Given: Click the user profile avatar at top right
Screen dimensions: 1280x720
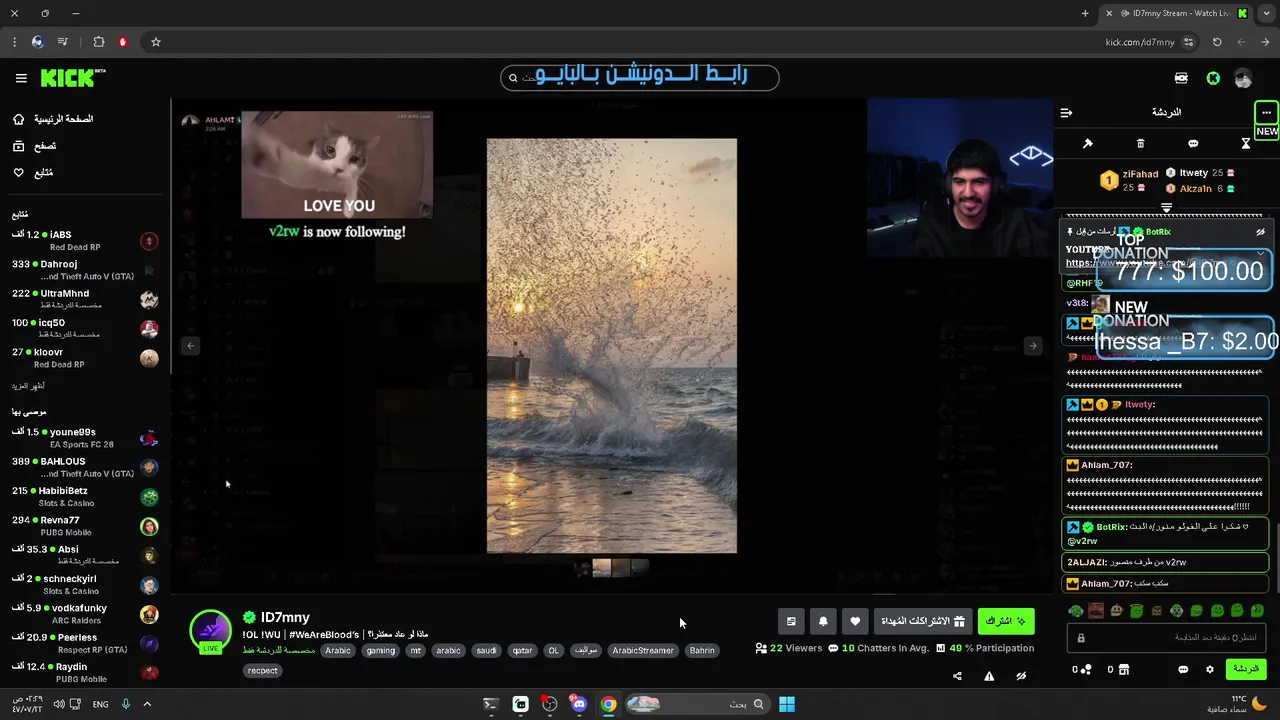Looking at the screenshot, I should point(1243,78).
